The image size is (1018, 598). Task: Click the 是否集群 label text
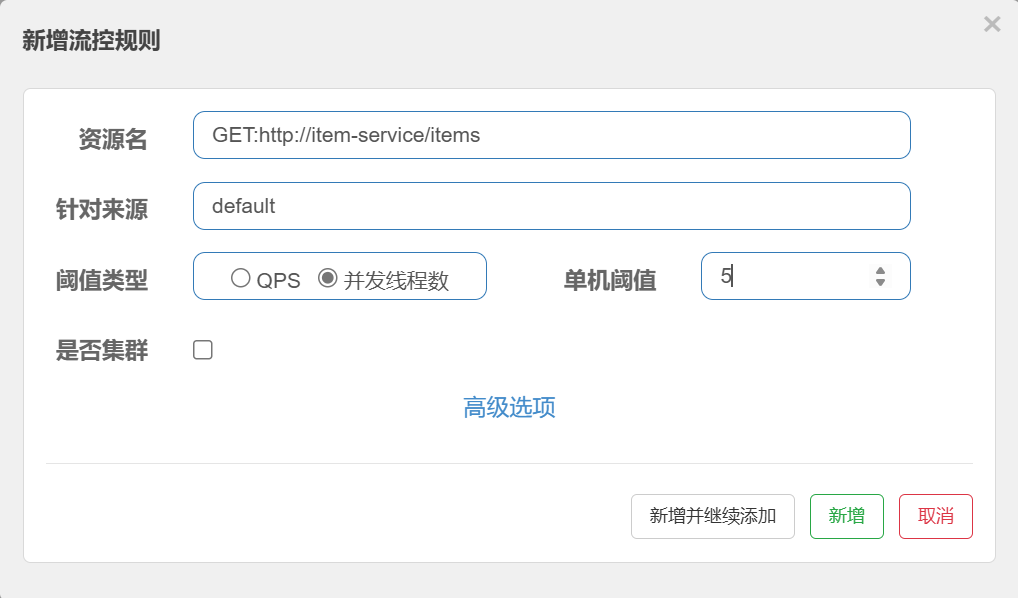[102, 351]
